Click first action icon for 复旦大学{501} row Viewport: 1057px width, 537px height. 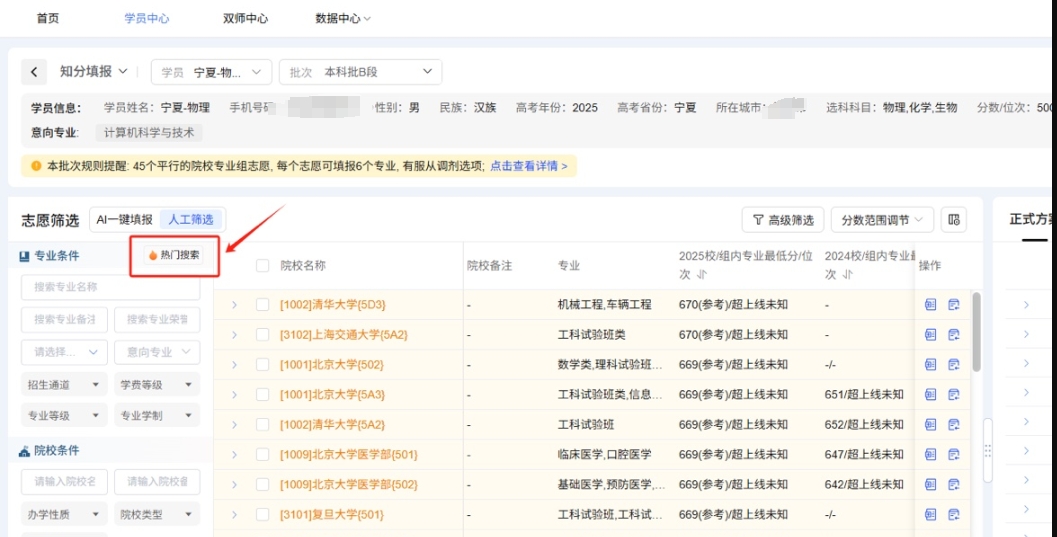pos(930,515)
